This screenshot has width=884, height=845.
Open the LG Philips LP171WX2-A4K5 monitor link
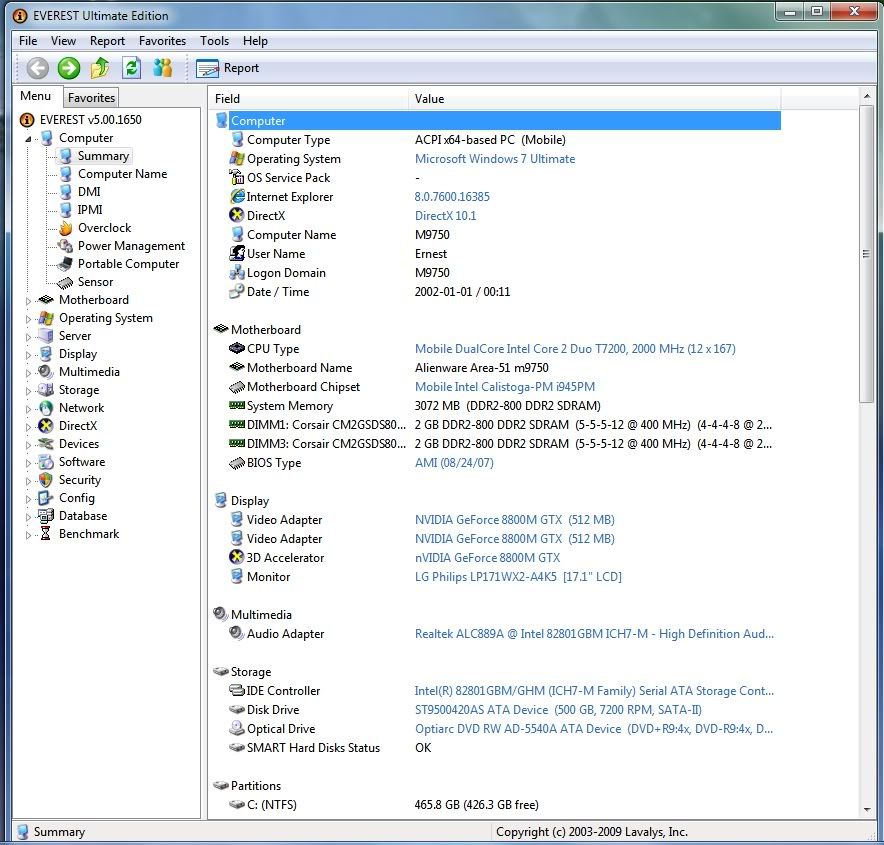coord(518,577)
